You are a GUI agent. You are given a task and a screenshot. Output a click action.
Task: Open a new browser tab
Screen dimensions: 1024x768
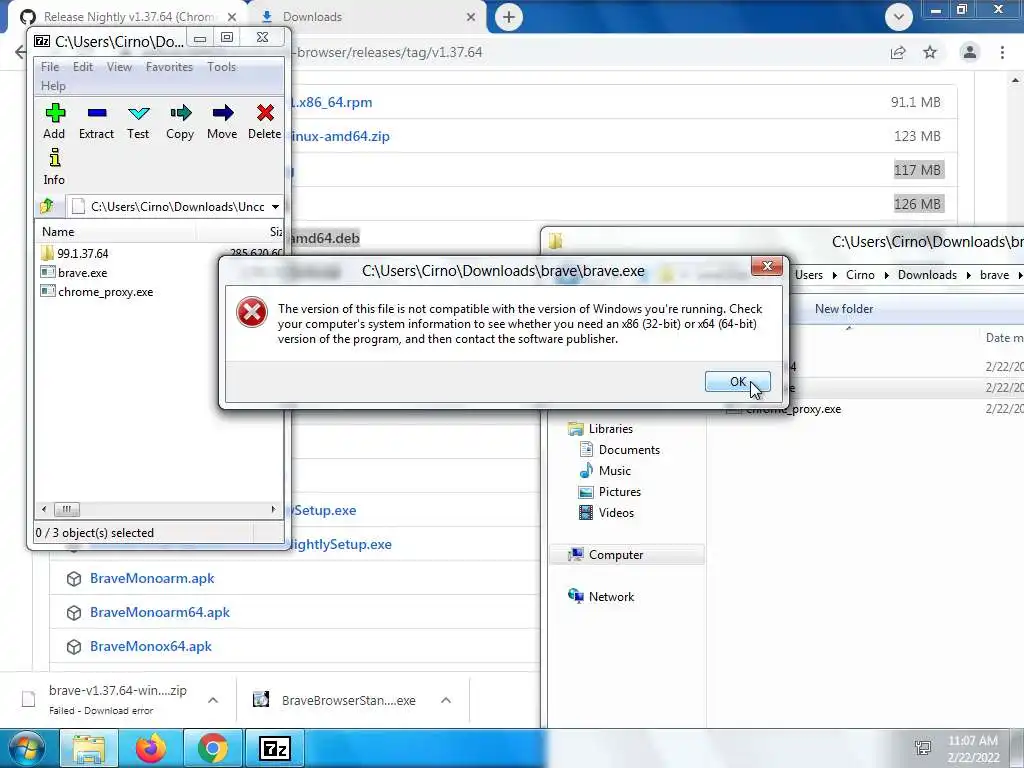(509, 17)
